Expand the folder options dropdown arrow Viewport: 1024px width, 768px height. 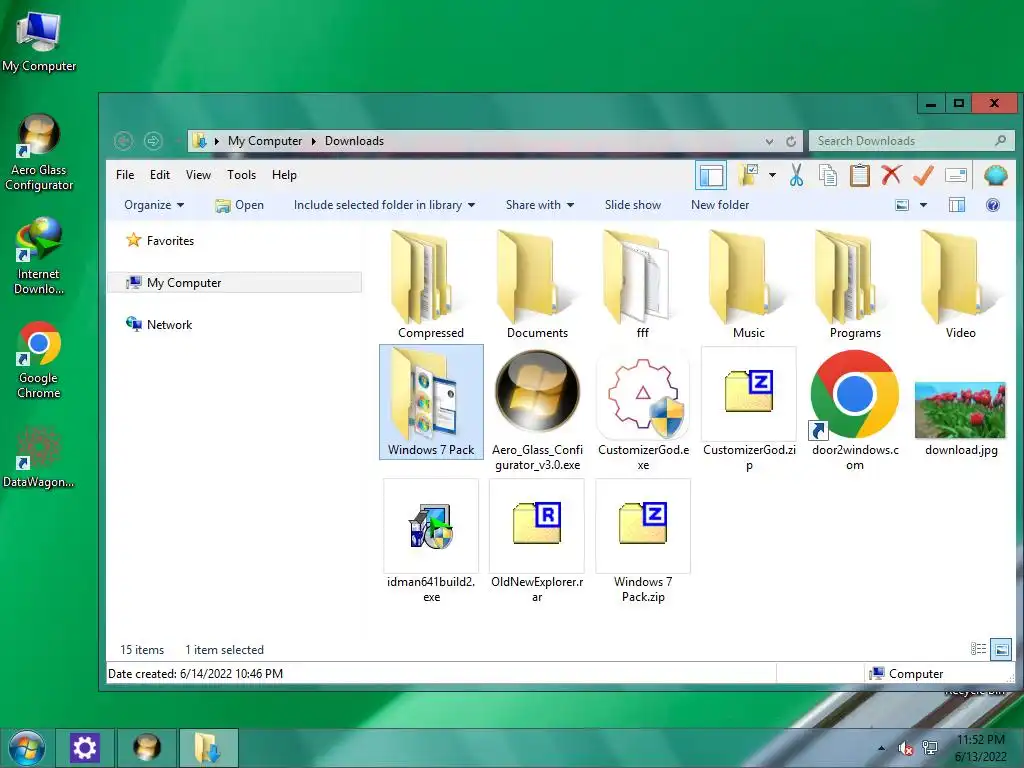tap(773, 175)
